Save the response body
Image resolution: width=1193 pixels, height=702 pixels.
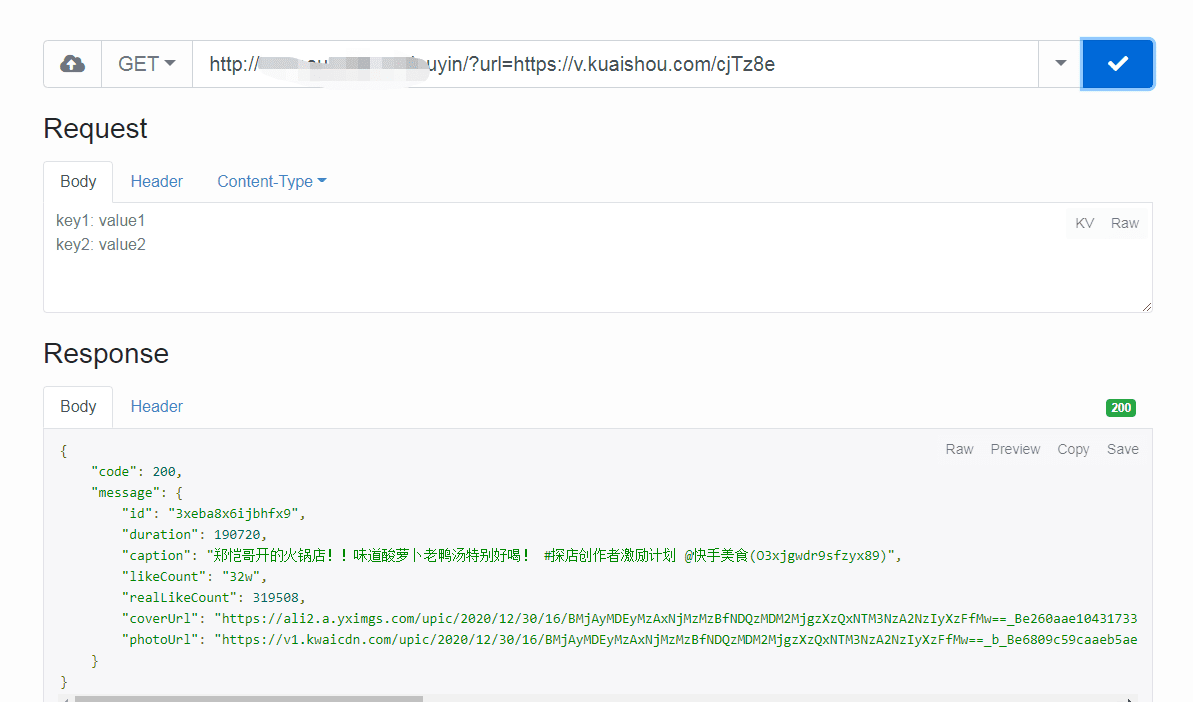point(1122,449)
